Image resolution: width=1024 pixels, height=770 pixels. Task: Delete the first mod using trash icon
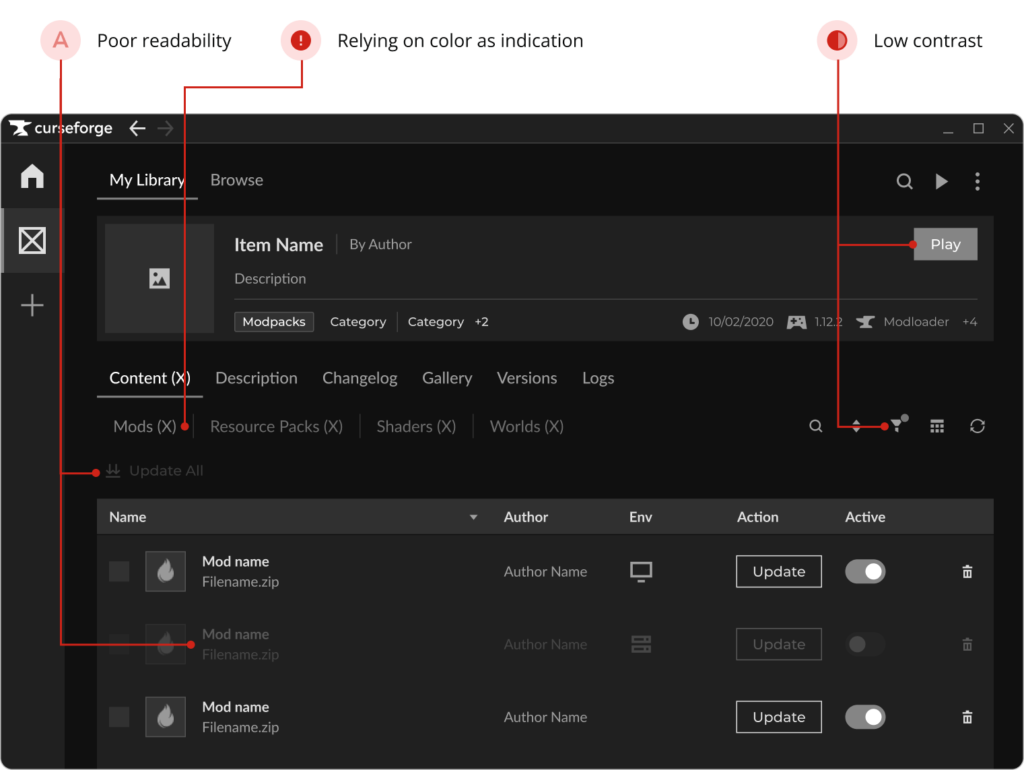pos(967,572)
